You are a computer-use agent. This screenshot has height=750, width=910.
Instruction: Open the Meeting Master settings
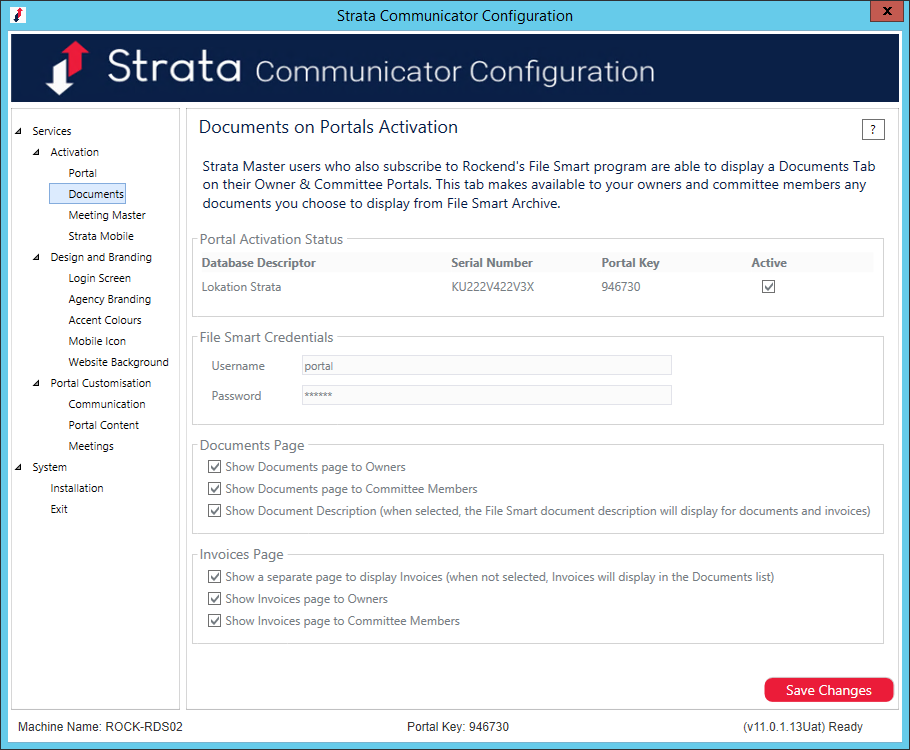[107, 215]
